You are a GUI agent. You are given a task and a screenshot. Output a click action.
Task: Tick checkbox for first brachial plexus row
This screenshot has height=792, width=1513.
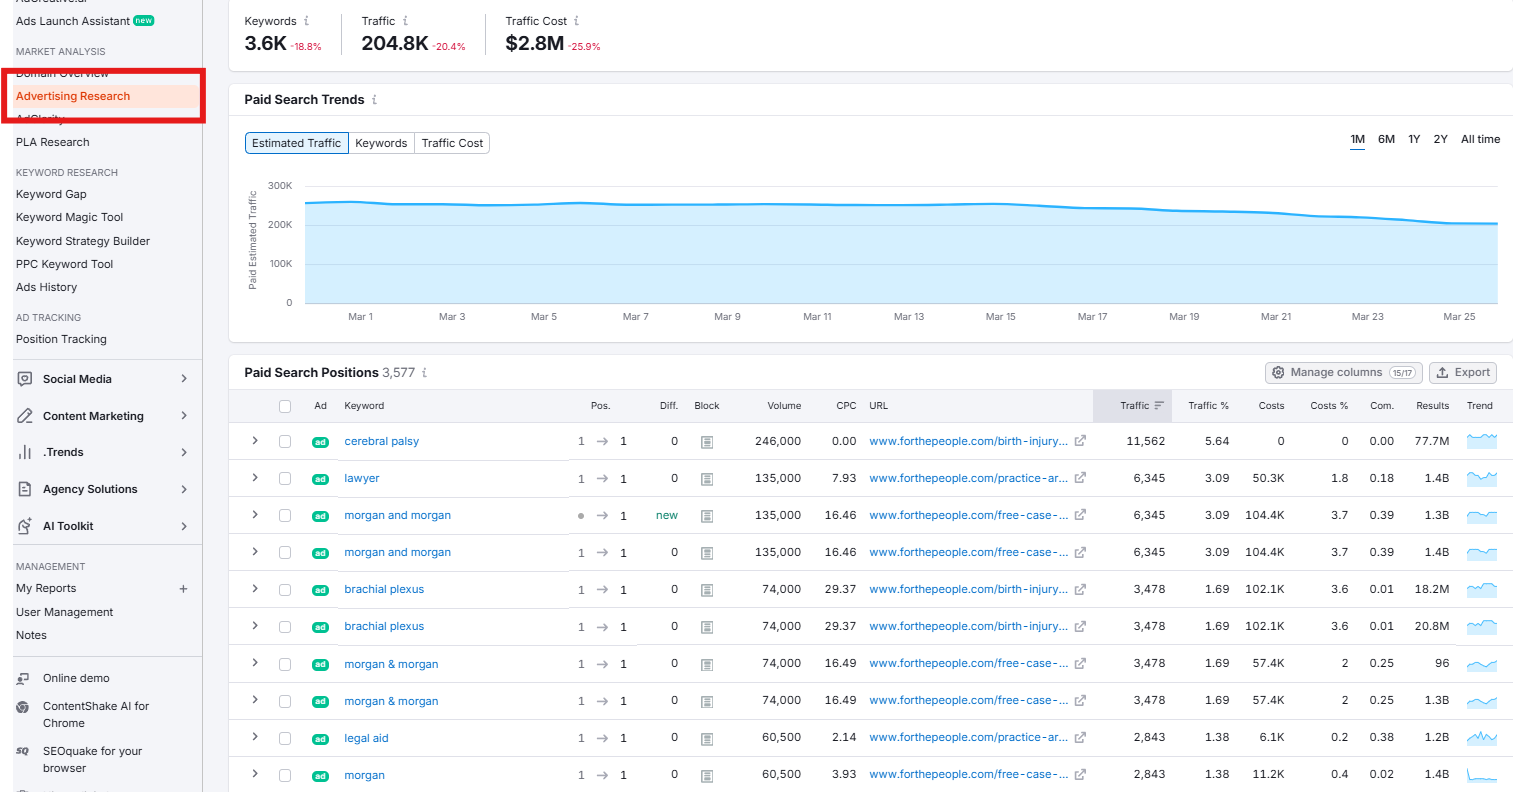[x=285, y=590]
